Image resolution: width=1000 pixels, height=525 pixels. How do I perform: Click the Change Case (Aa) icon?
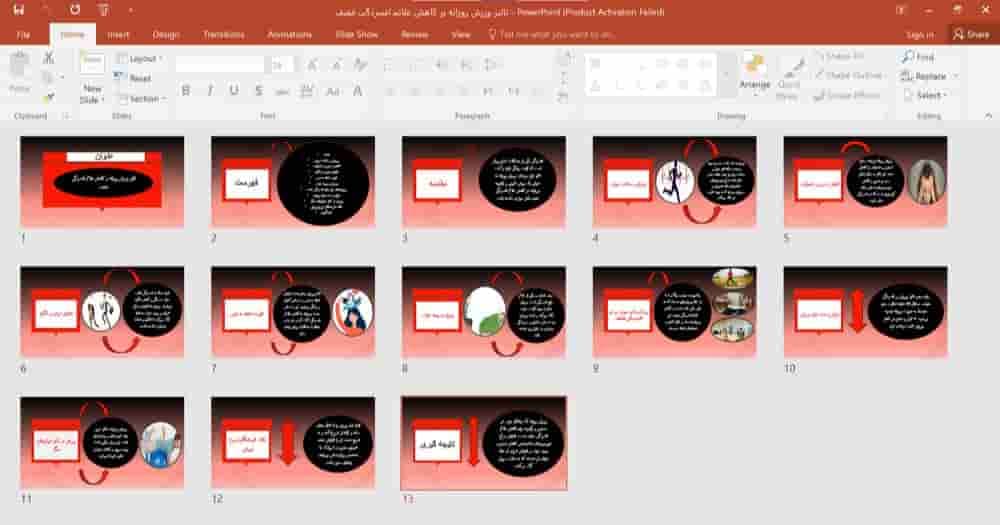pyautogui.click(x=333, y=91)
